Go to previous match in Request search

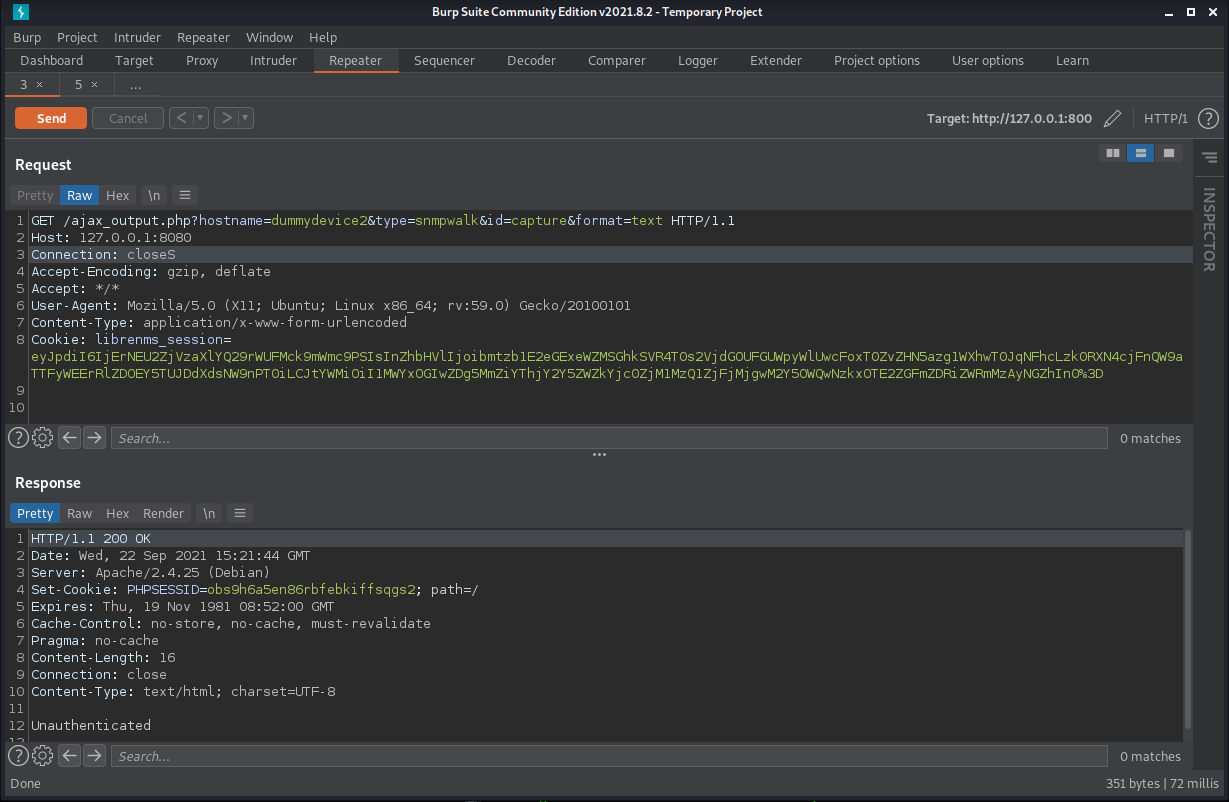pyautogui.click(x=69, y=438)
